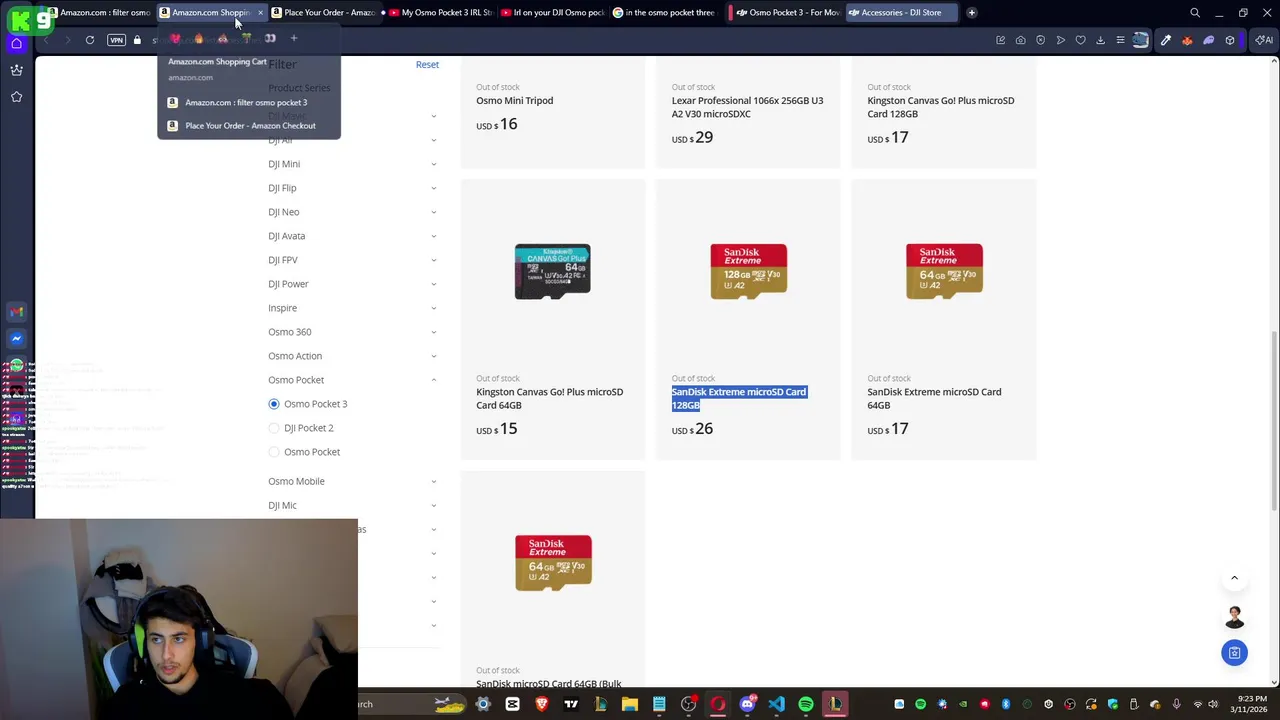Open Kingston Canvas Go! Plus 64GB link

549,398
